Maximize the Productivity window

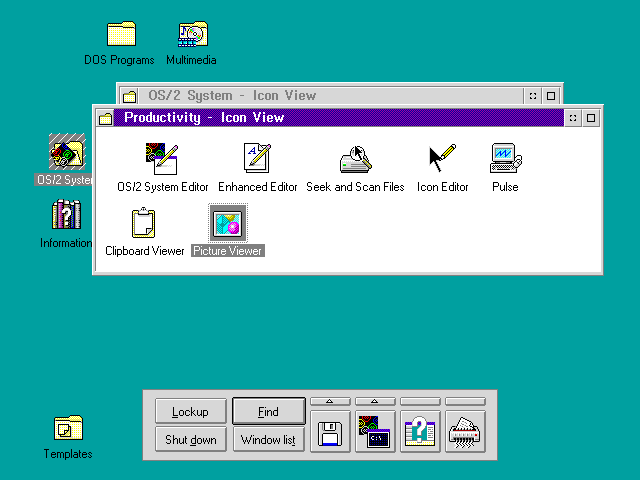click(591, 118)
